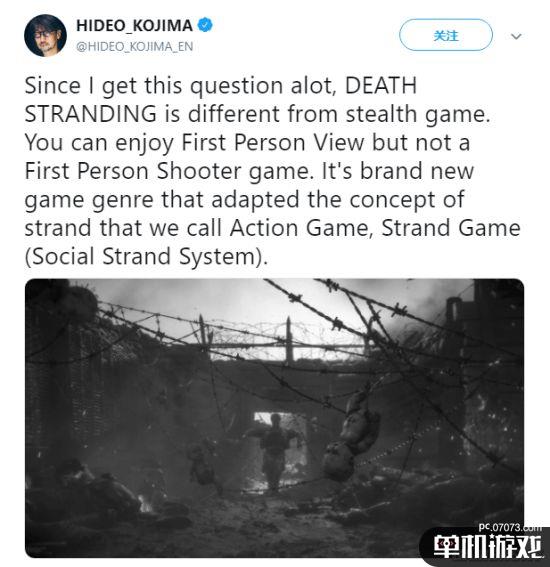Click the 关注 follow button
This screenshot has width=550, height=567.
445,35
